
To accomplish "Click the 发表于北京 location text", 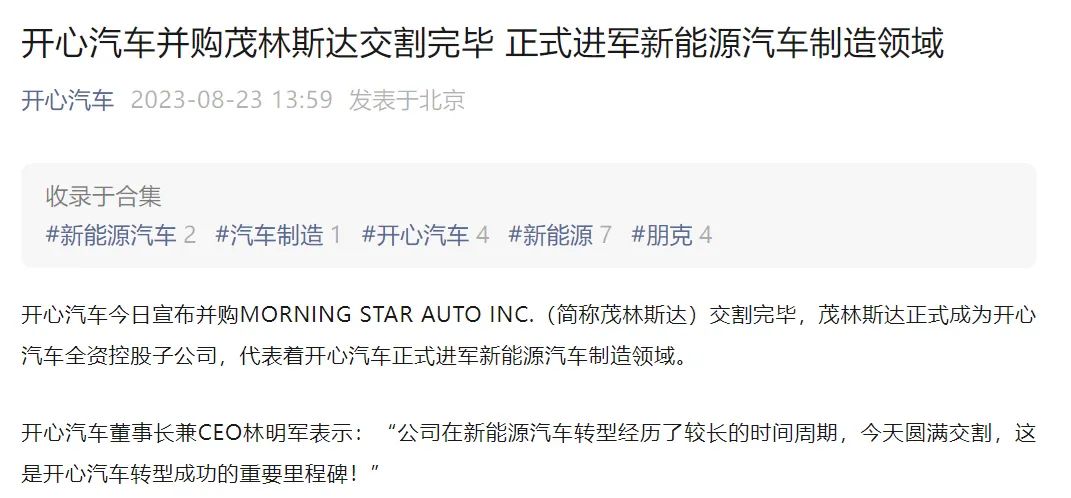I will [x=407, y=100].
